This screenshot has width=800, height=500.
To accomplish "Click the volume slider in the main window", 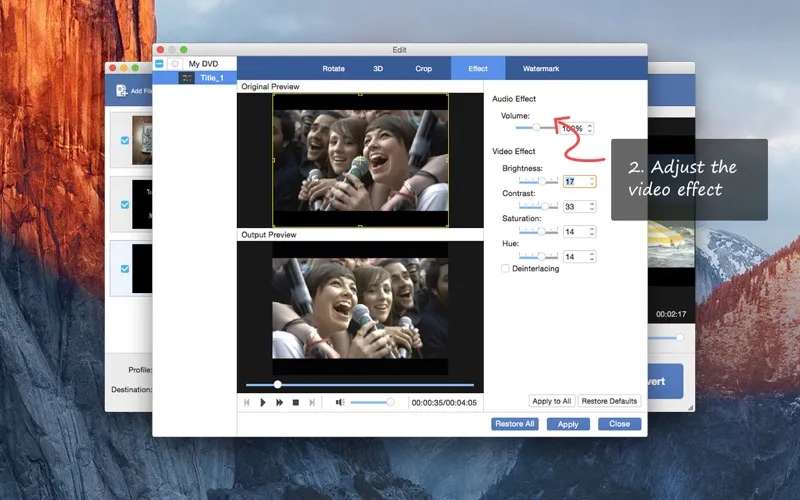I will 665,338.
